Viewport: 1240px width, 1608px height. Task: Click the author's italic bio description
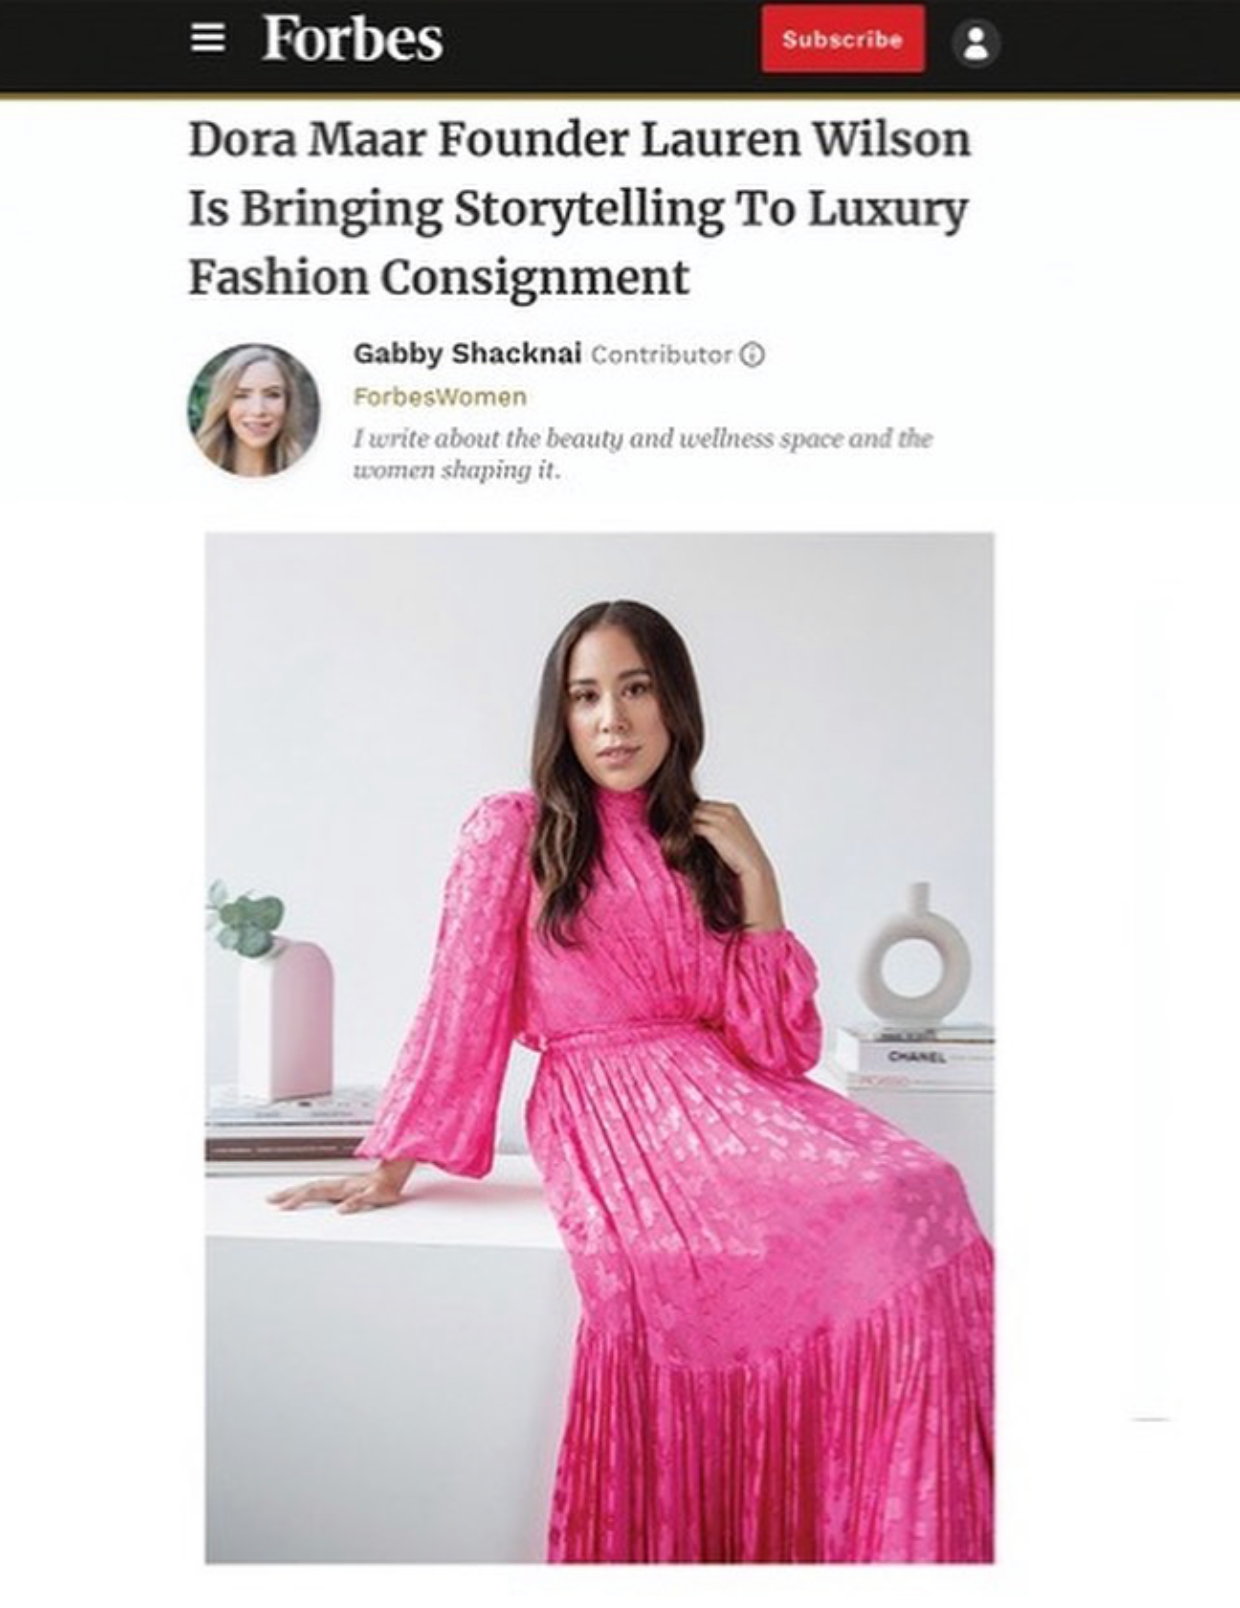click(x=642, y=454)
